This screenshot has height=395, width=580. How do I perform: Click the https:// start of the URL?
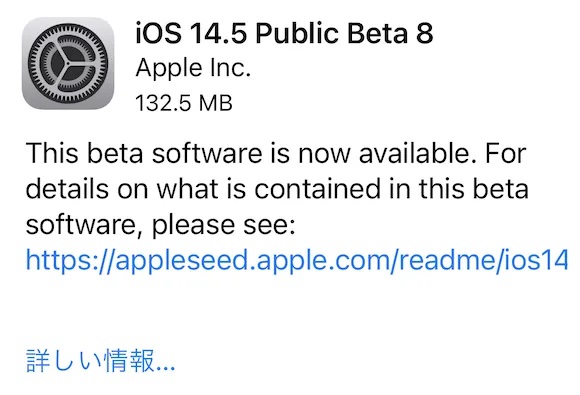(70, 260)
